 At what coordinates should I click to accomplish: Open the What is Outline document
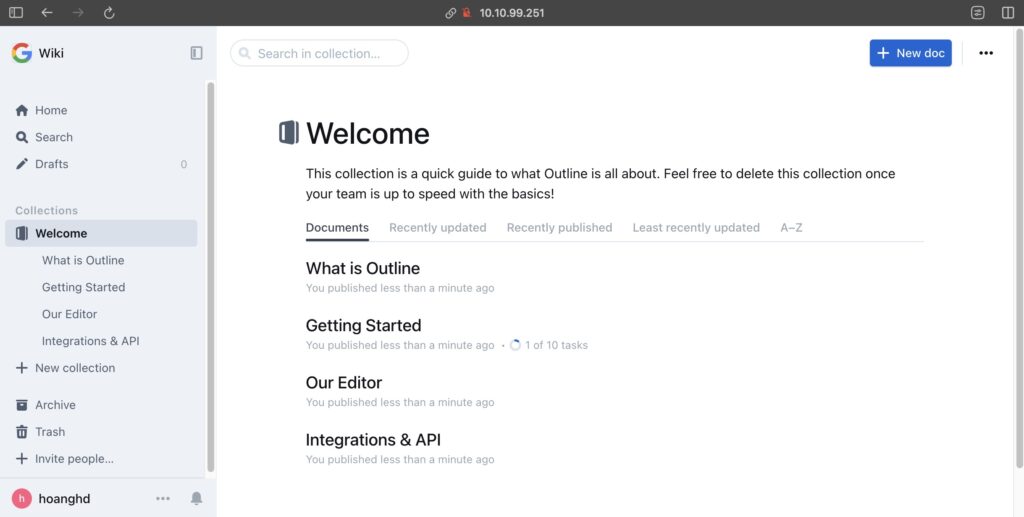coord(362,268)
